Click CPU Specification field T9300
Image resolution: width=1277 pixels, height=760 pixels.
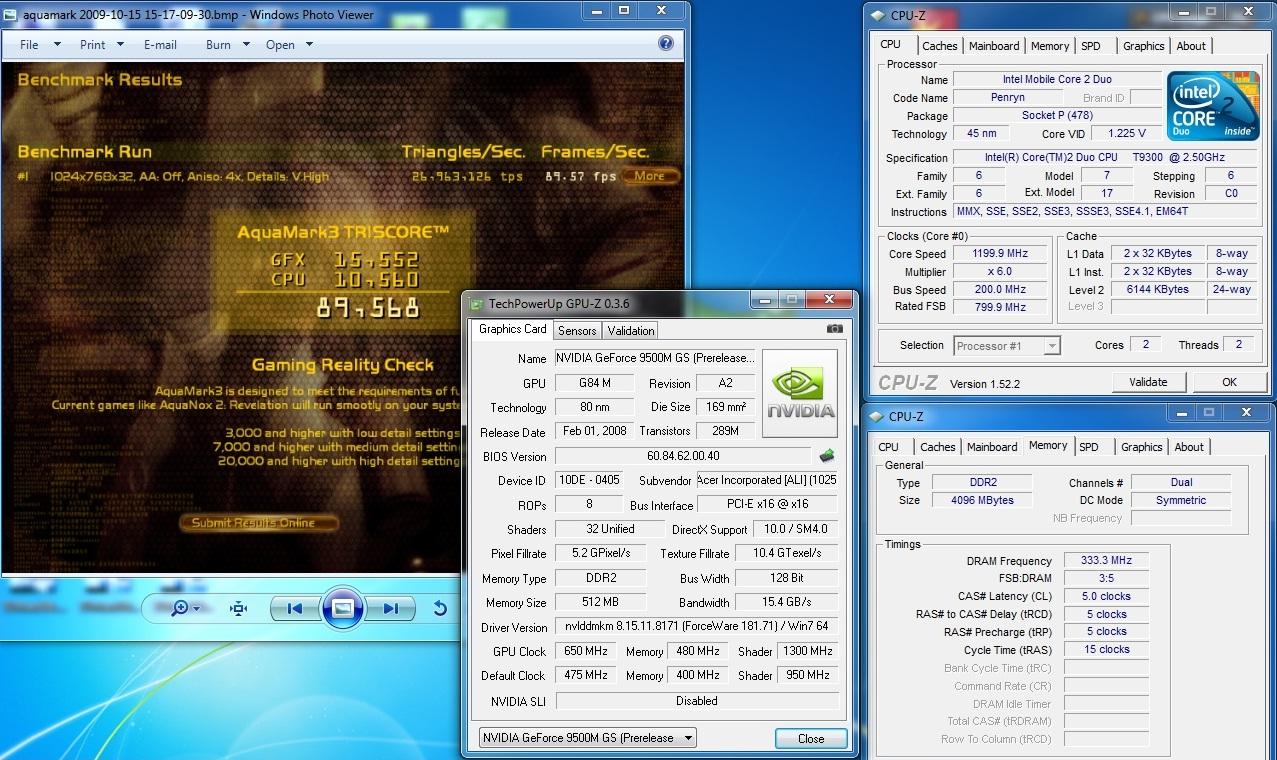pyautogui.click(x=1104, y=158)
